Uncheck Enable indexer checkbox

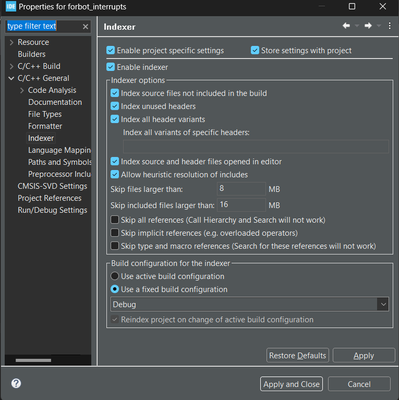point(111,67)
